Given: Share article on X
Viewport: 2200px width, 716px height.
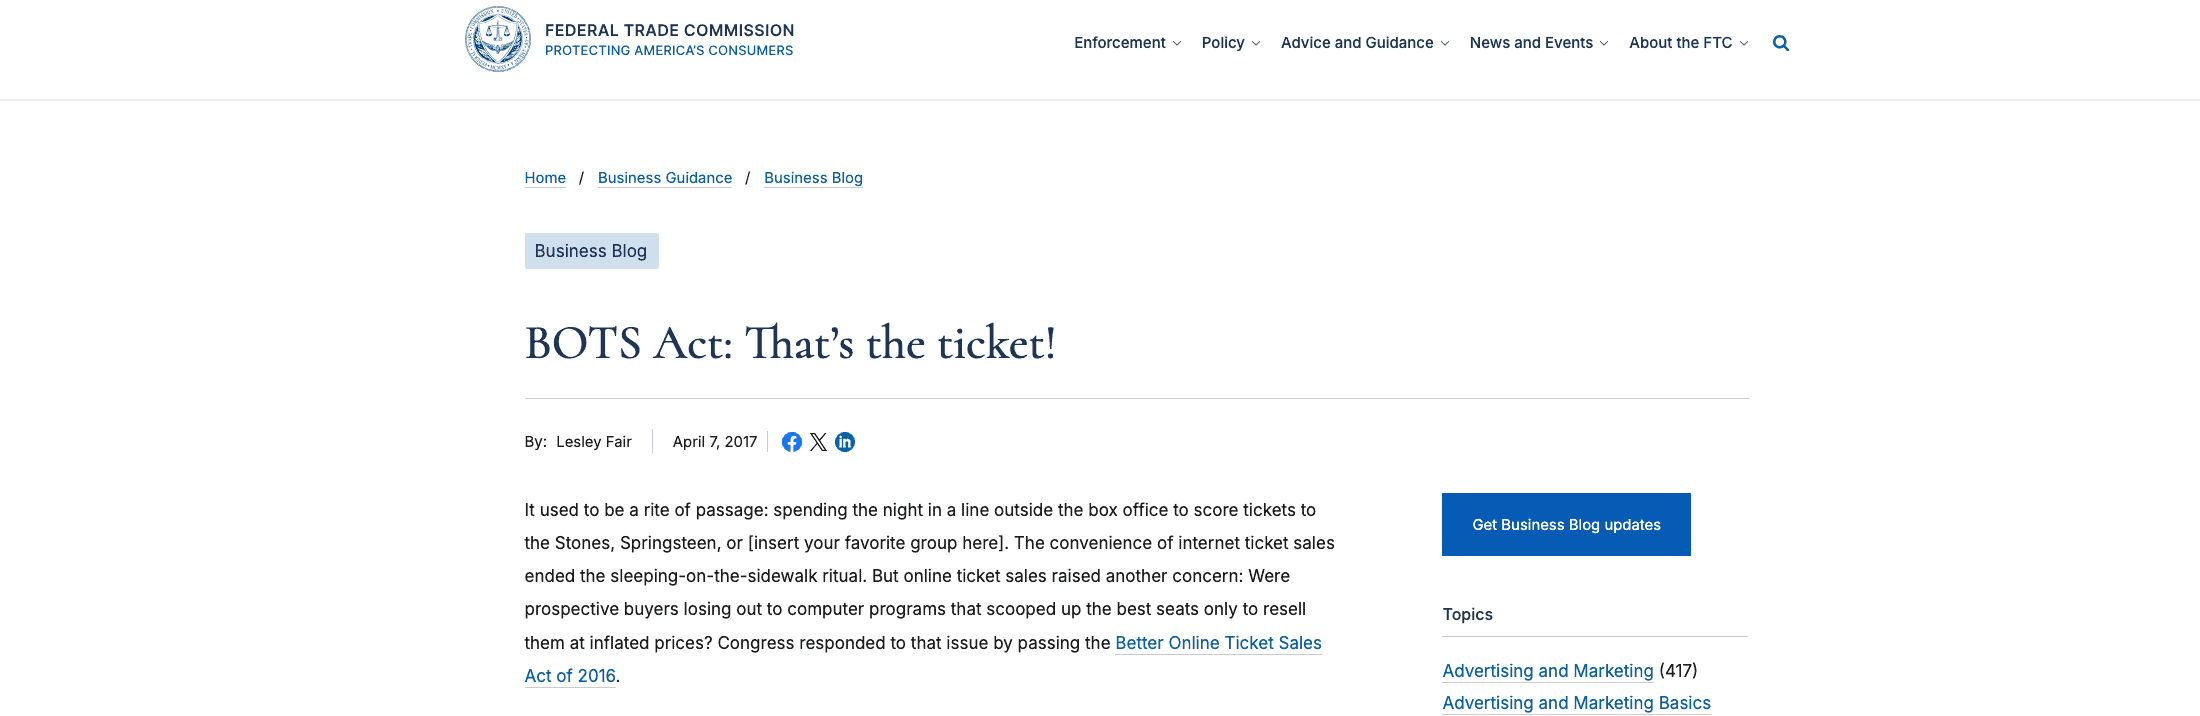Looking at the screenshot, I should 818,442.
